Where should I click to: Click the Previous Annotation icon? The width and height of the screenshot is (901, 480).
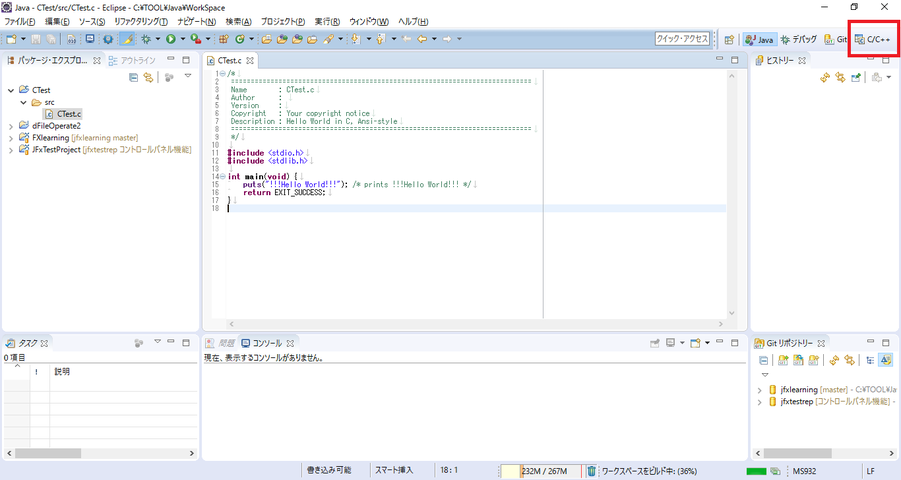(380, 39)
